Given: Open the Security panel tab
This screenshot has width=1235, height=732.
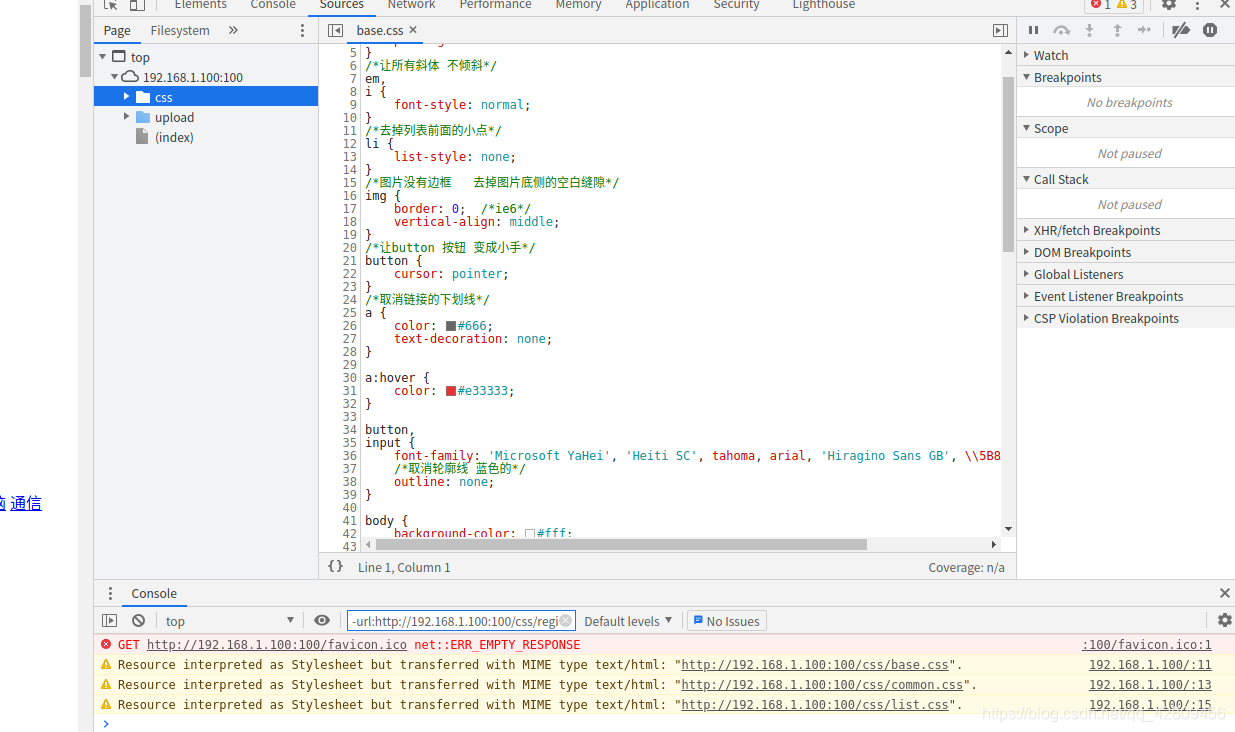Looking at the screenshot, I should pyautogui.click(x=736, y=5).
